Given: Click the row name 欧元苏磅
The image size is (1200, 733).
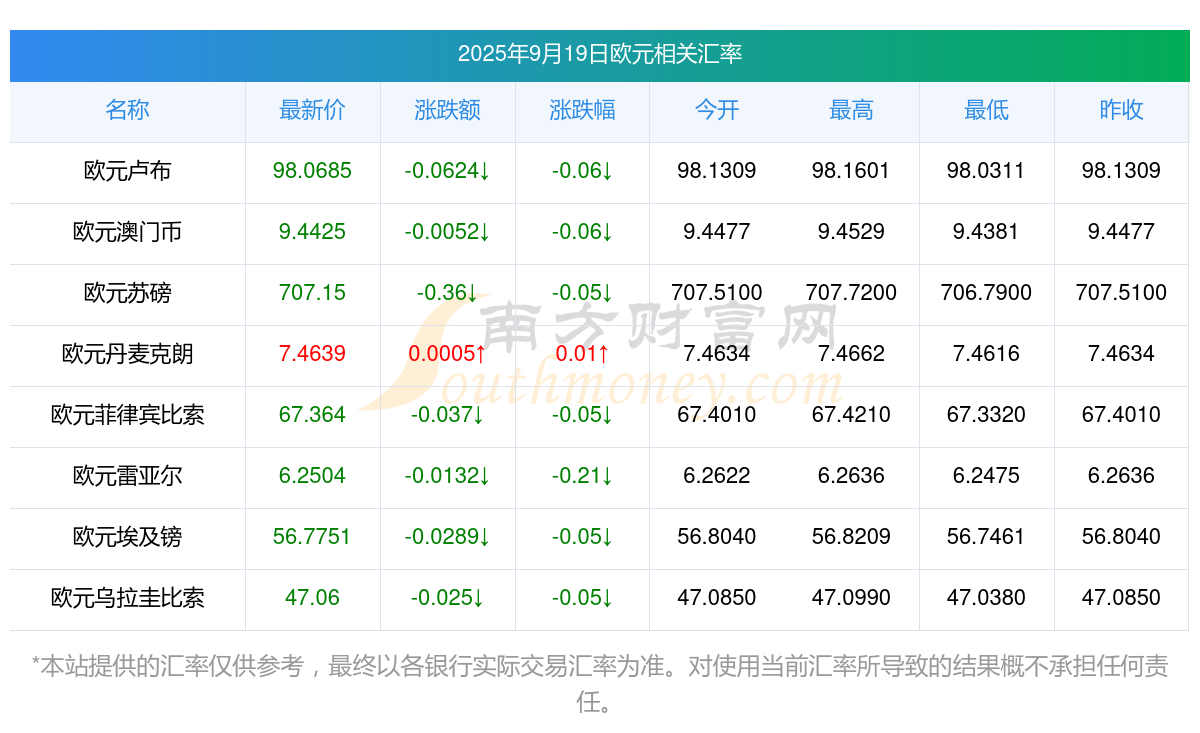Looking at the screenshot, I should 128,293.
